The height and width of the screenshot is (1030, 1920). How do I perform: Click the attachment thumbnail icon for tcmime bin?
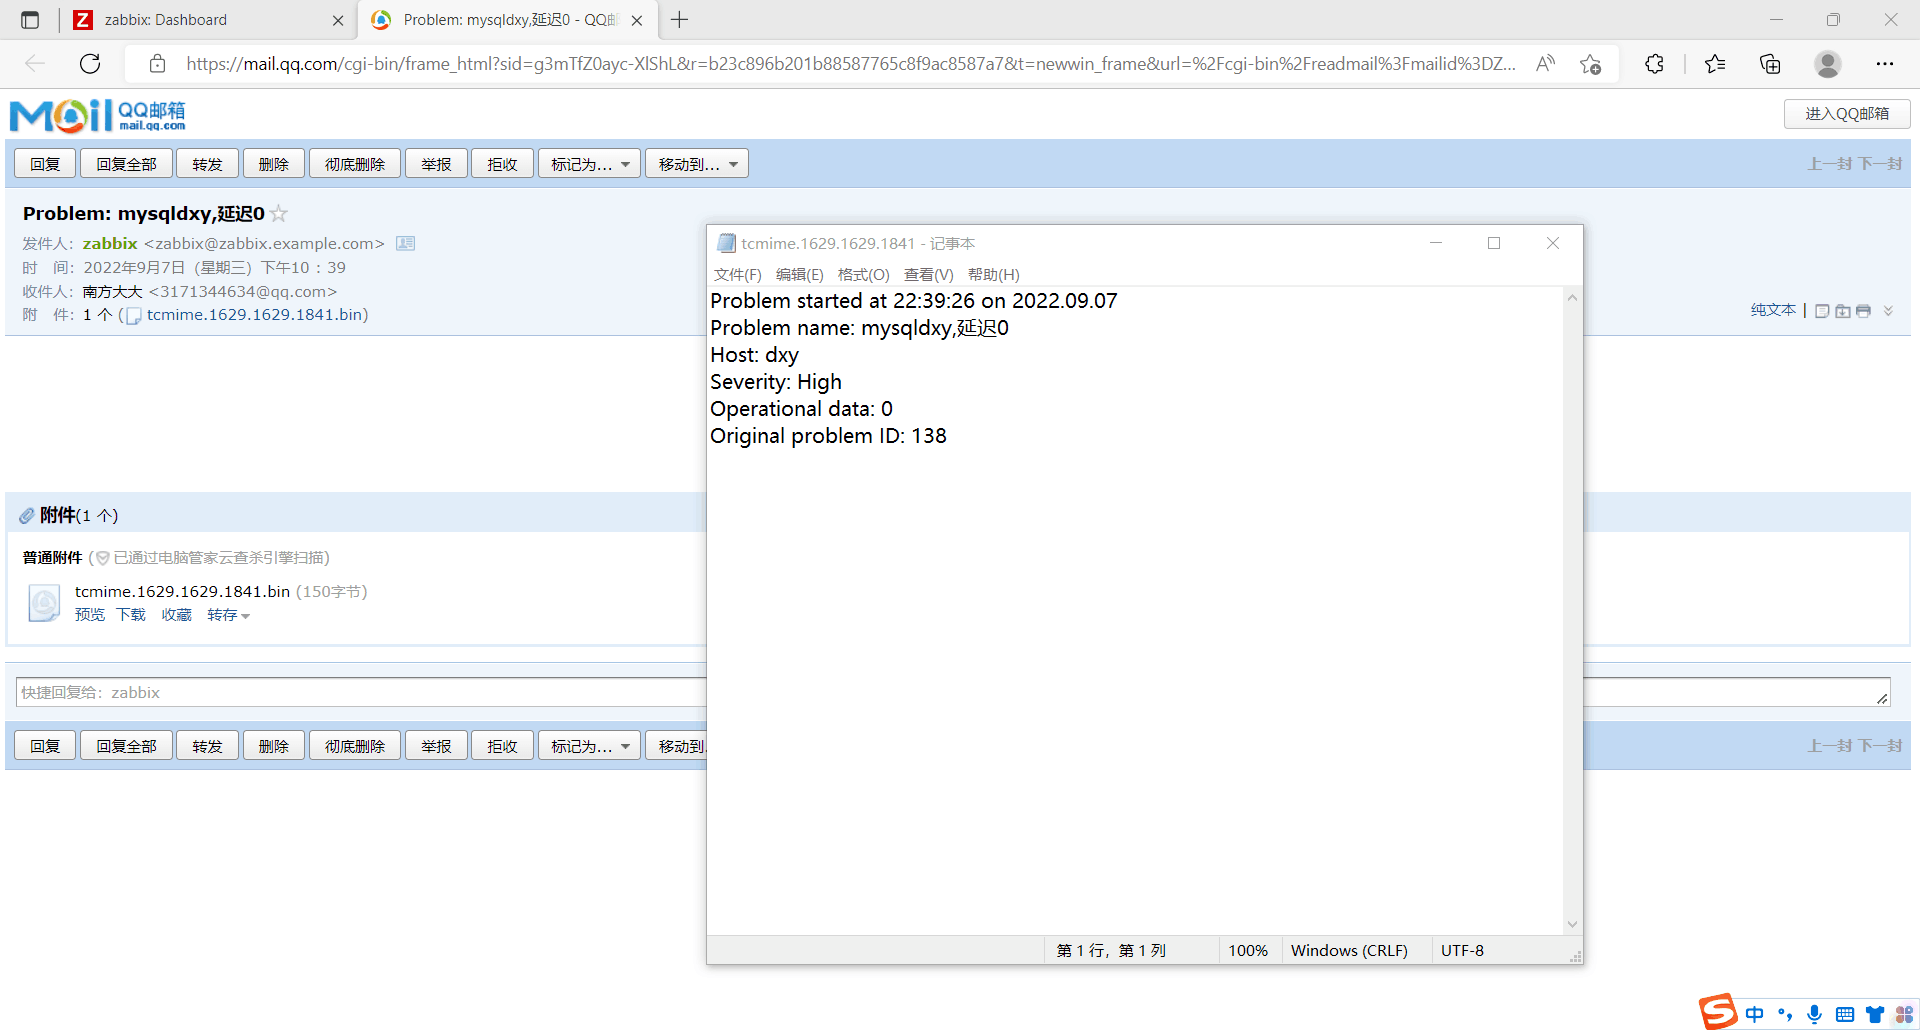tap(44, 603)
